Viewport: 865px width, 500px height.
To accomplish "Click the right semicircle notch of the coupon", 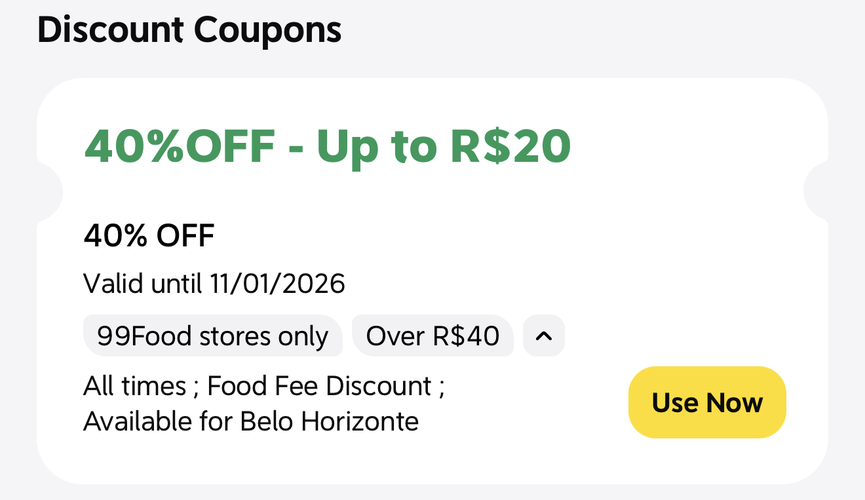I will 816,190.
